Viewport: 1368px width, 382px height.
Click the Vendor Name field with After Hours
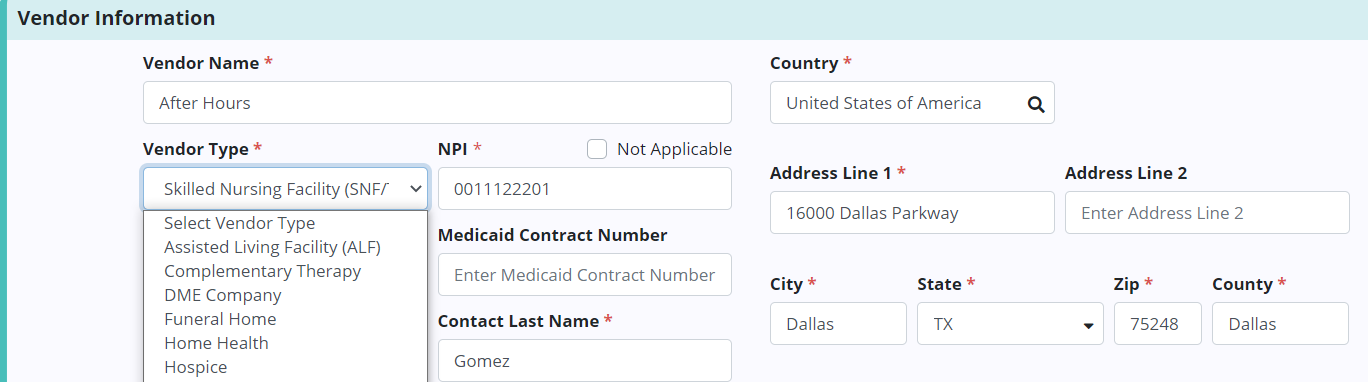437,103
